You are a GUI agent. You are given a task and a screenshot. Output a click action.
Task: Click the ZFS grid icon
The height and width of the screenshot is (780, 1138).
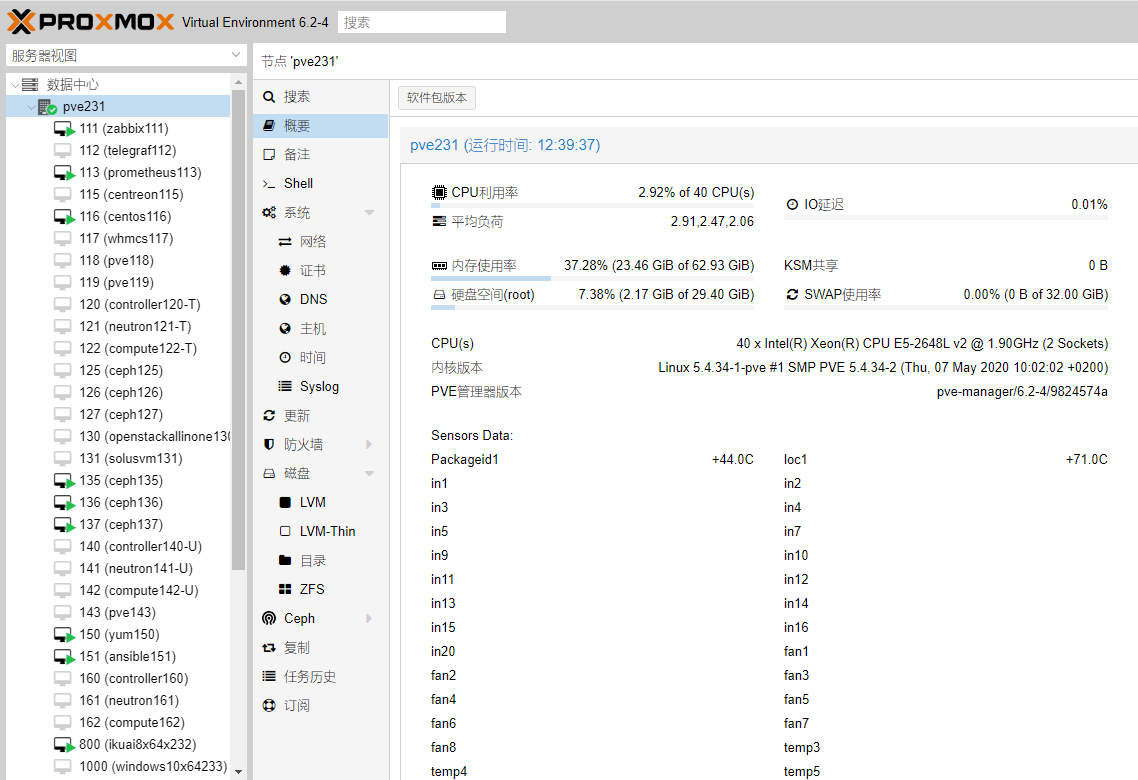pos(285,589)
